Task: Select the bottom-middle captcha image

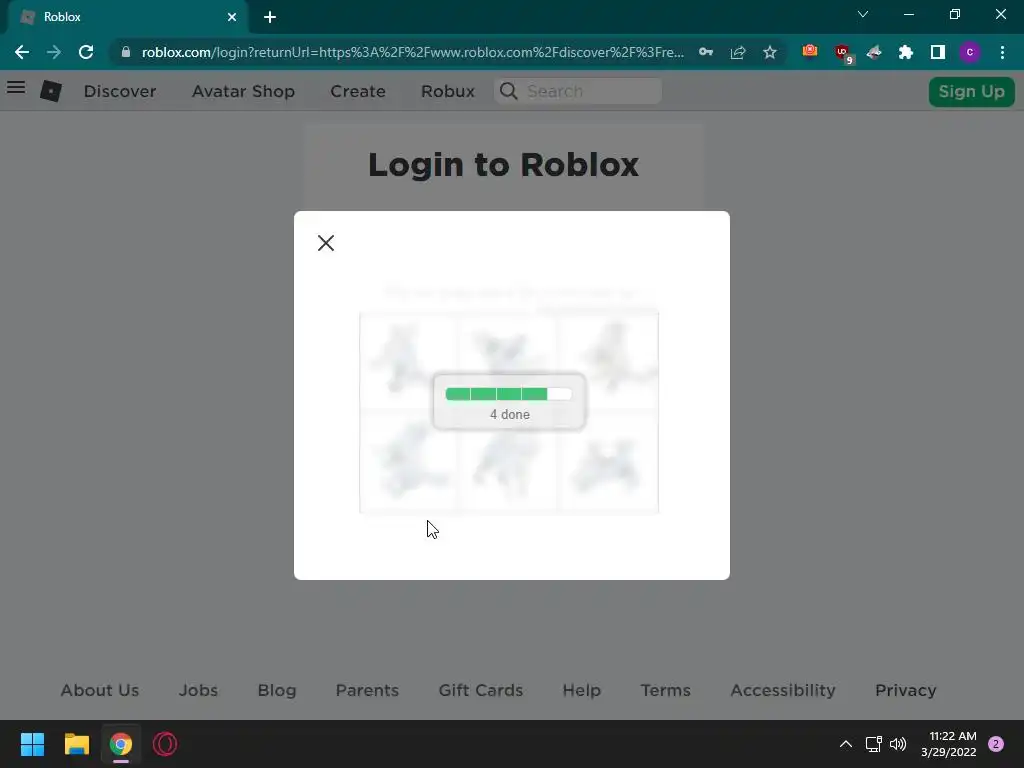Action: pos(507,461)
